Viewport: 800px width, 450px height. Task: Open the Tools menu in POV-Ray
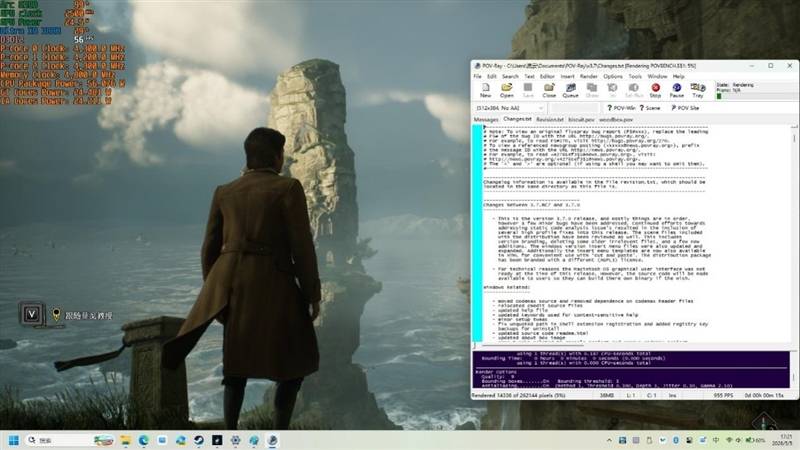coord(635,77)
